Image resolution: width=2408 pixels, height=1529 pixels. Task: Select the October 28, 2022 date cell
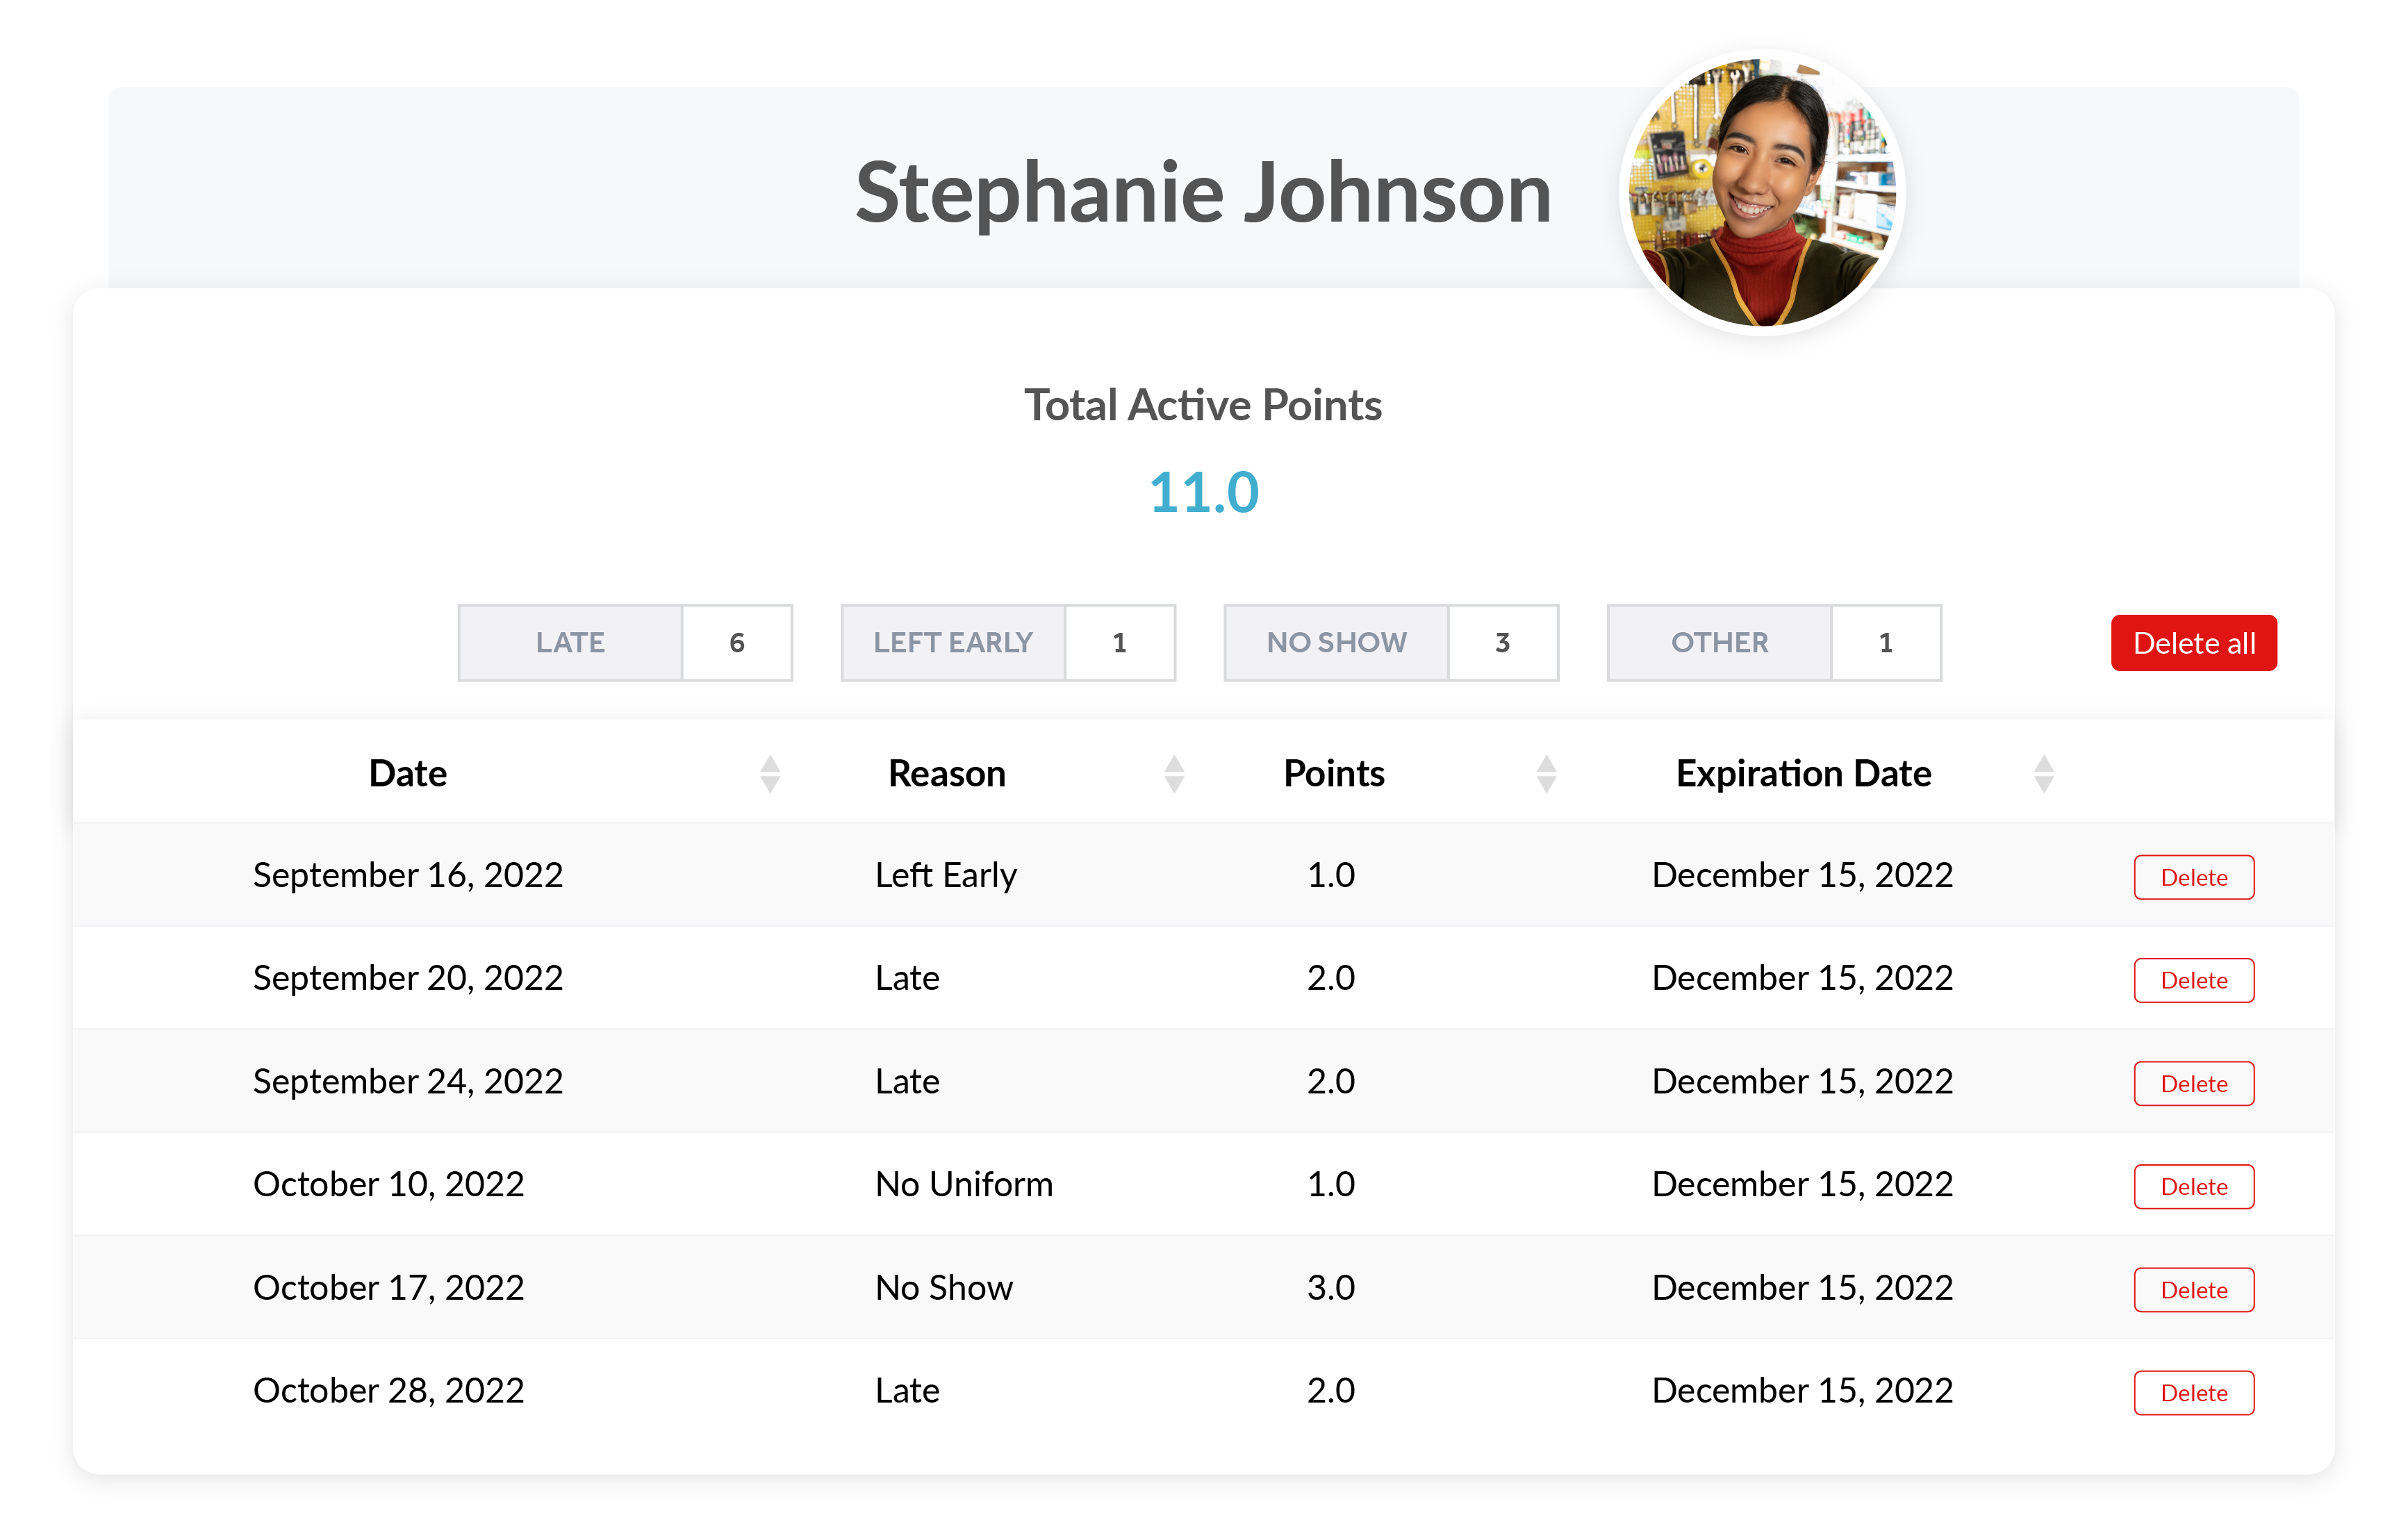coord(389,1391)
